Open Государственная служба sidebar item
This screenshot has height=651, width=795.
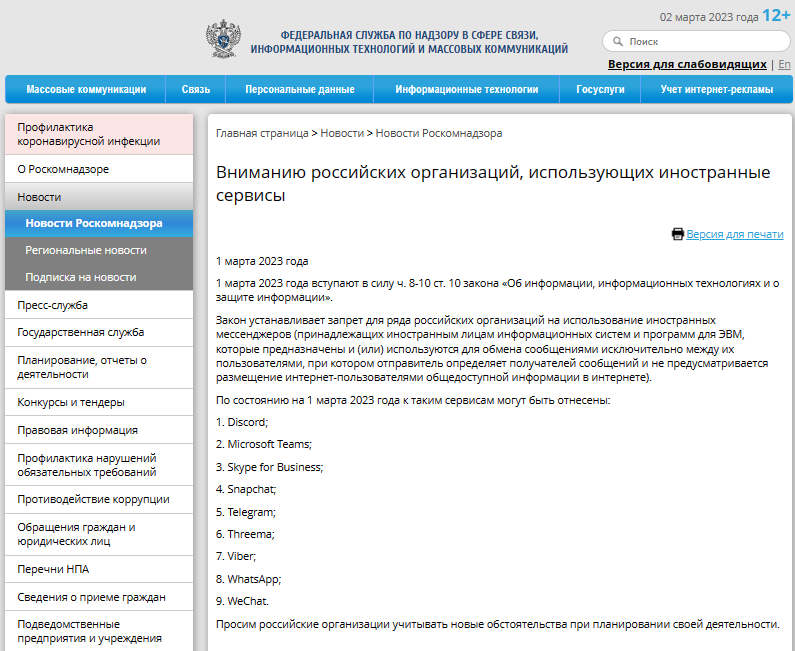tap(99, 332)
